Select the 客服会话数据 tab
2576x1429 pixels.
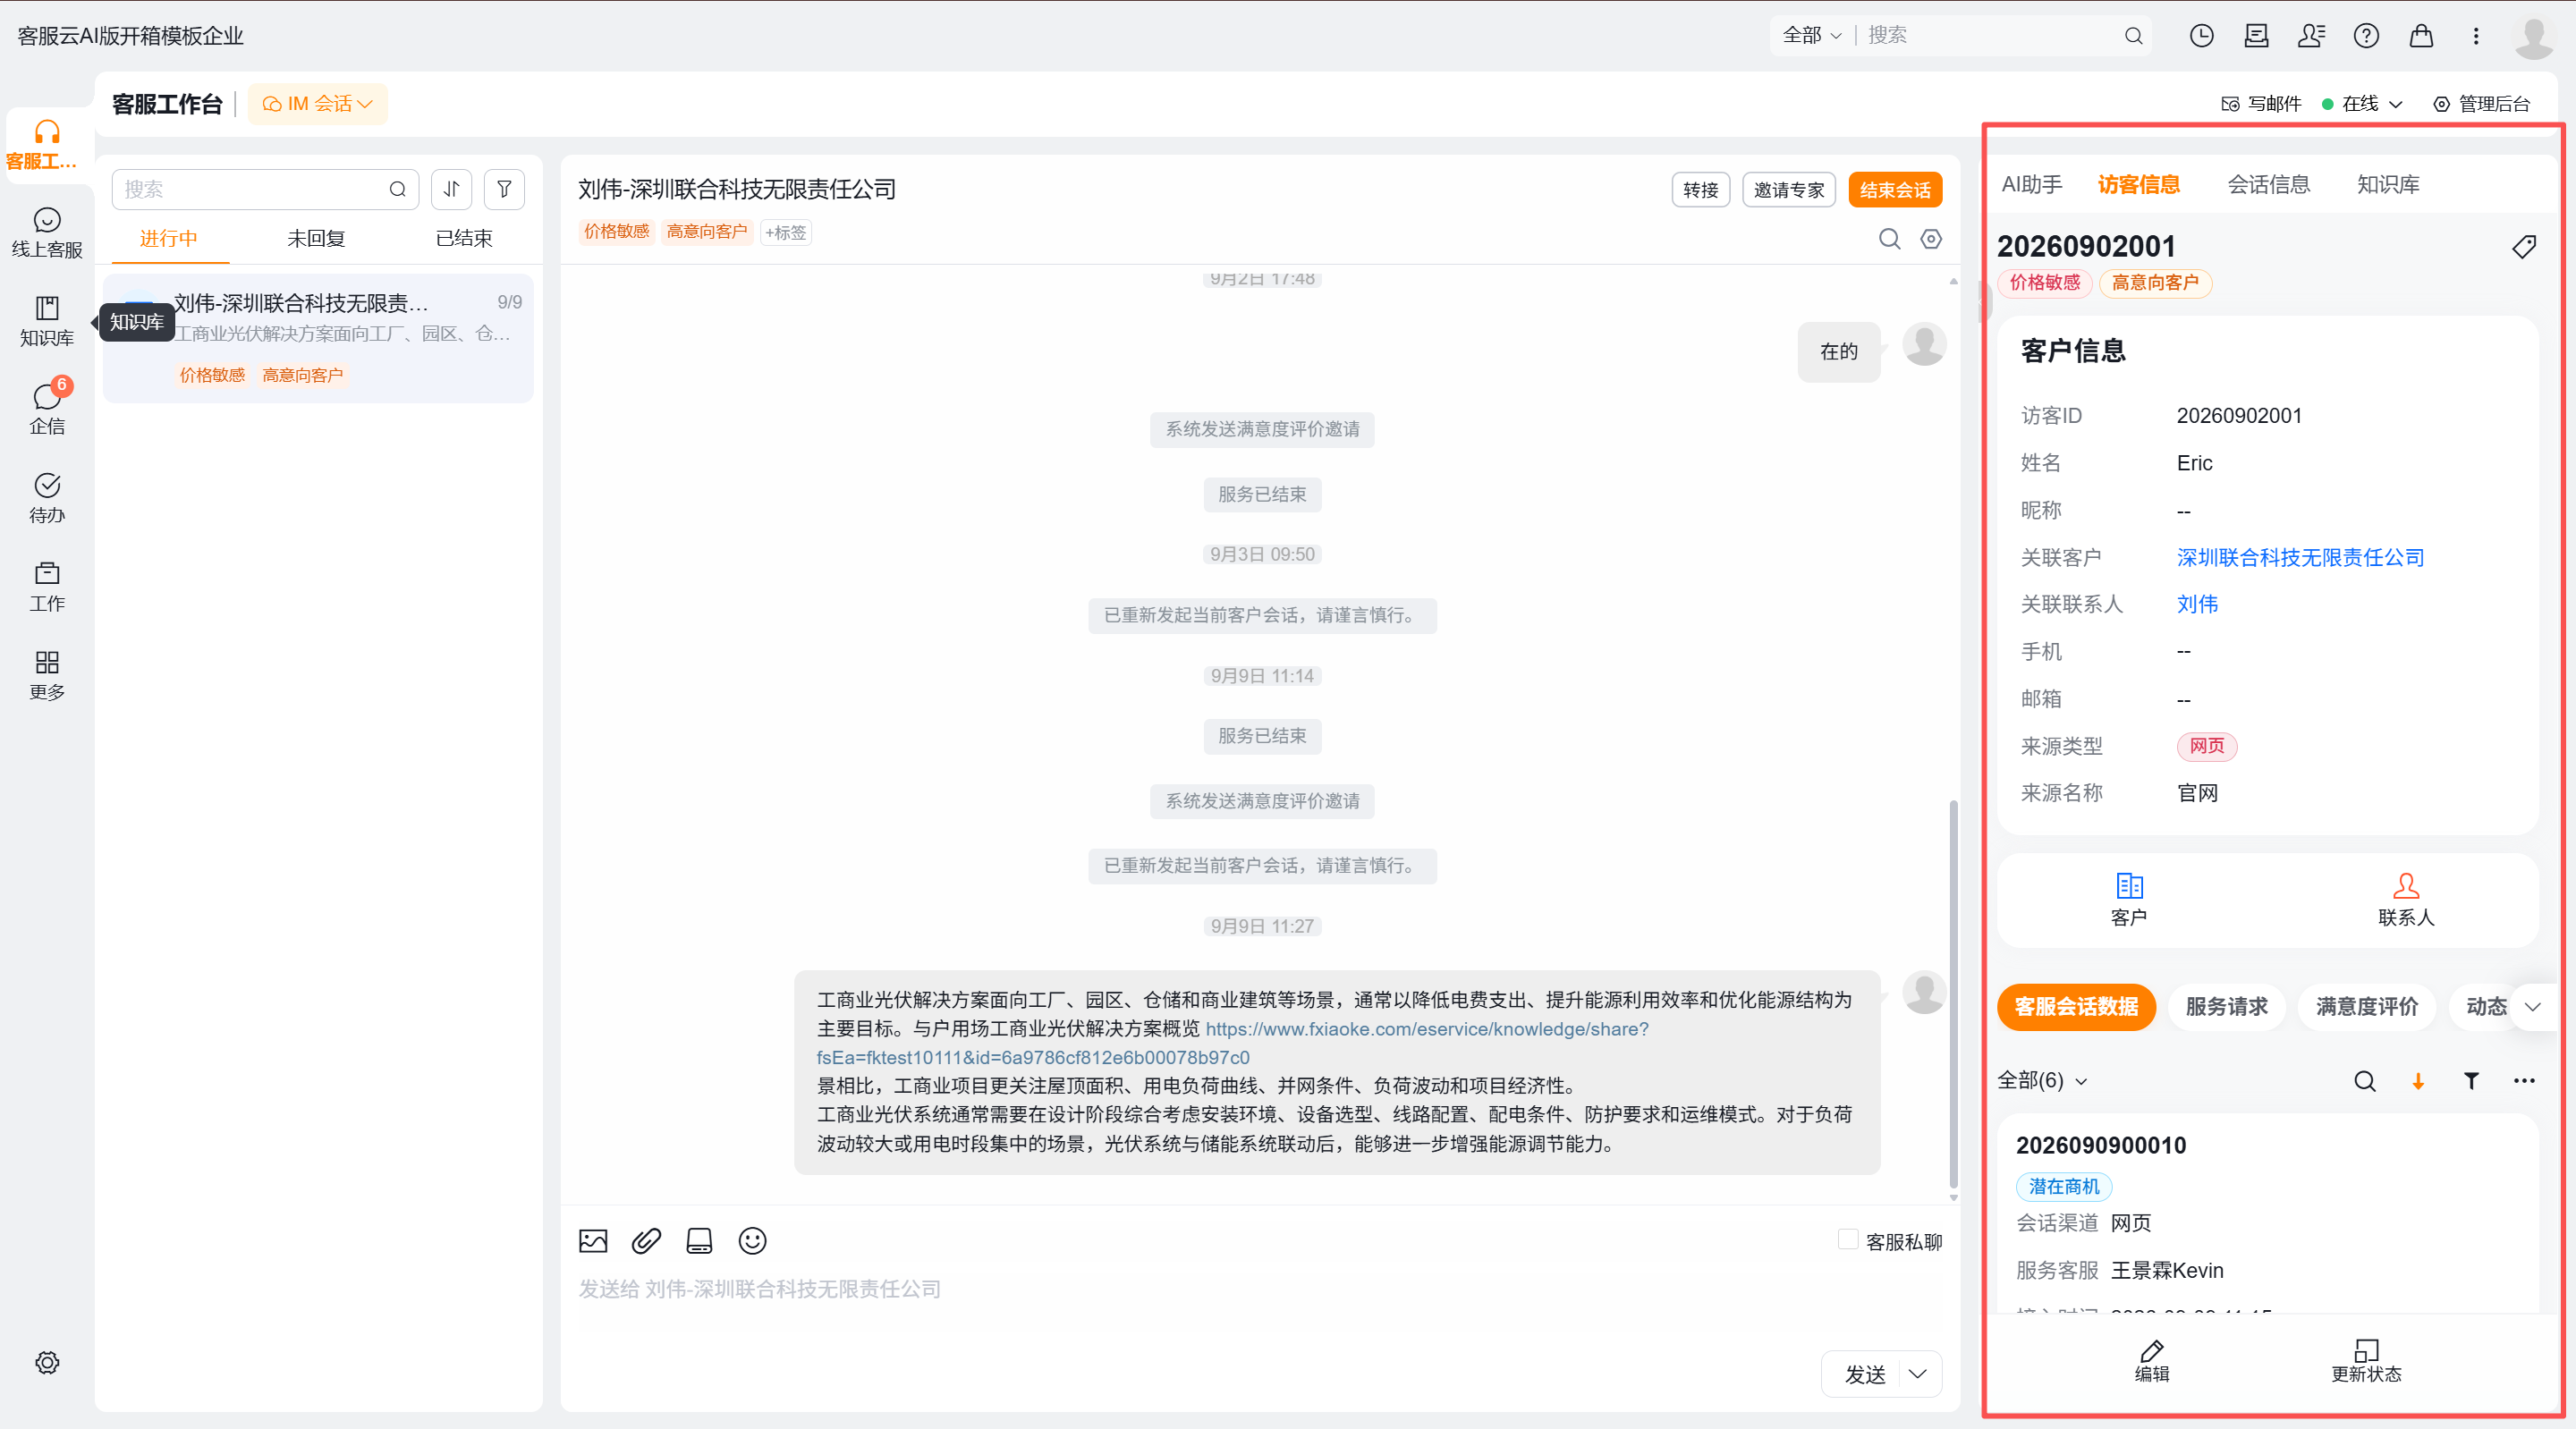pyautogui.click(x=2076, y=1007)
